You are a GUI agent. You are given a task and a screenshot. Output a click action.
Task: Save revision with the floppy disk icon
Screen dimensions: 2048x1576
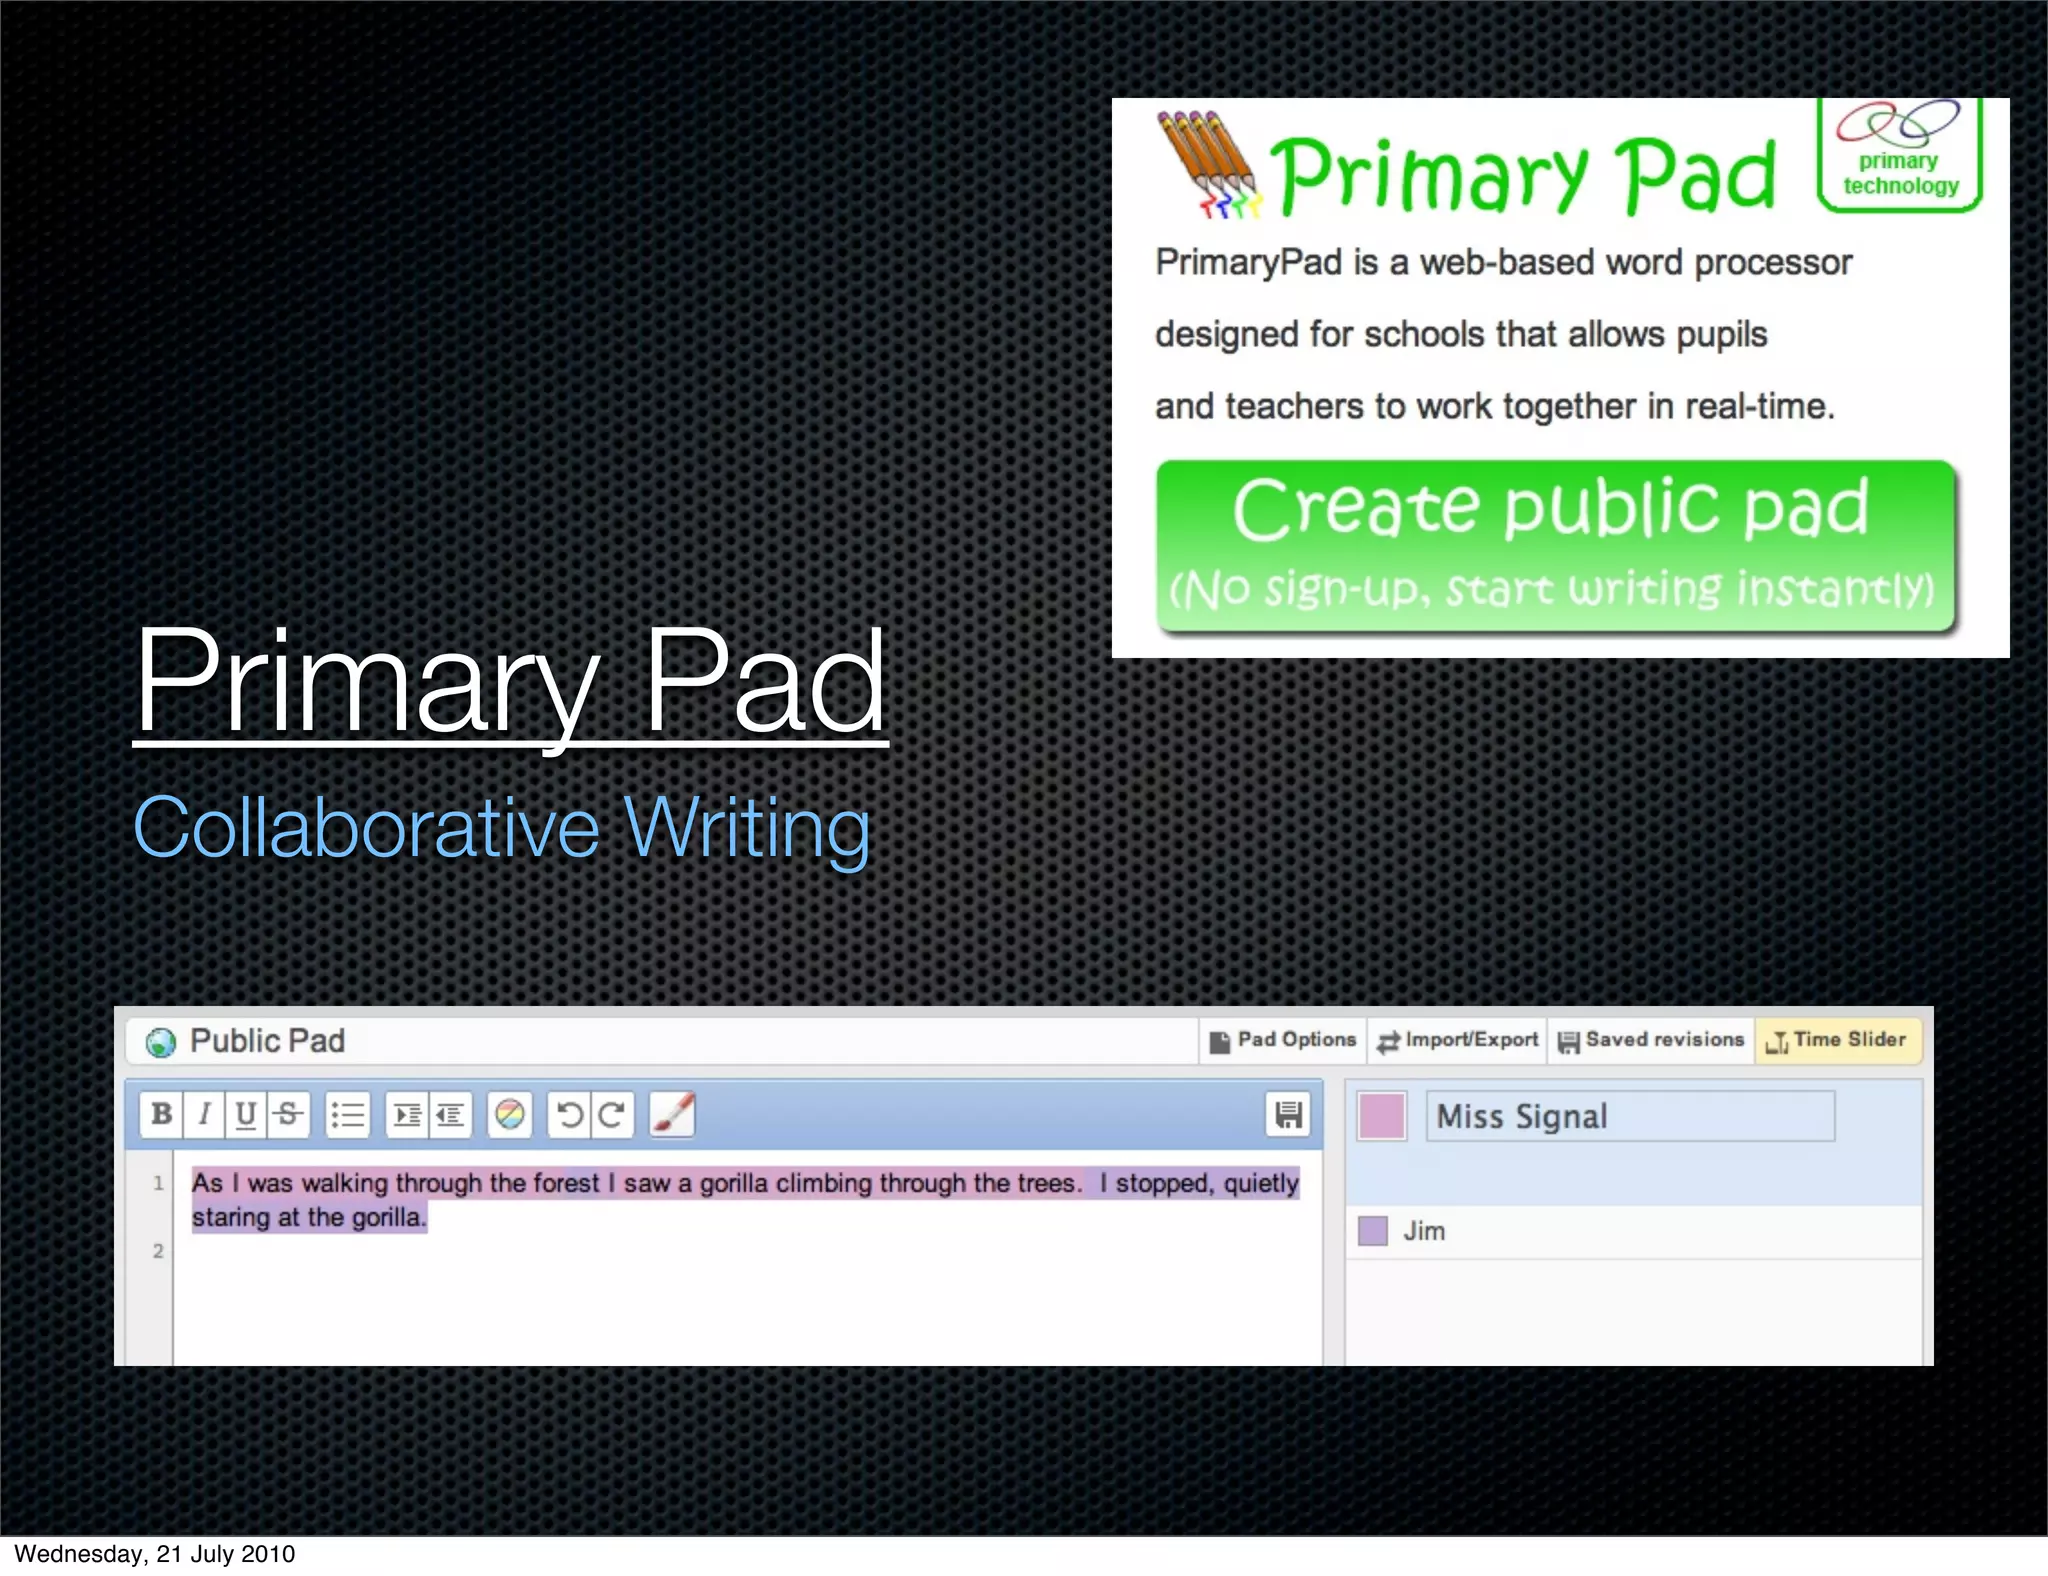pyautogui.click(x=1288, y=1114)
